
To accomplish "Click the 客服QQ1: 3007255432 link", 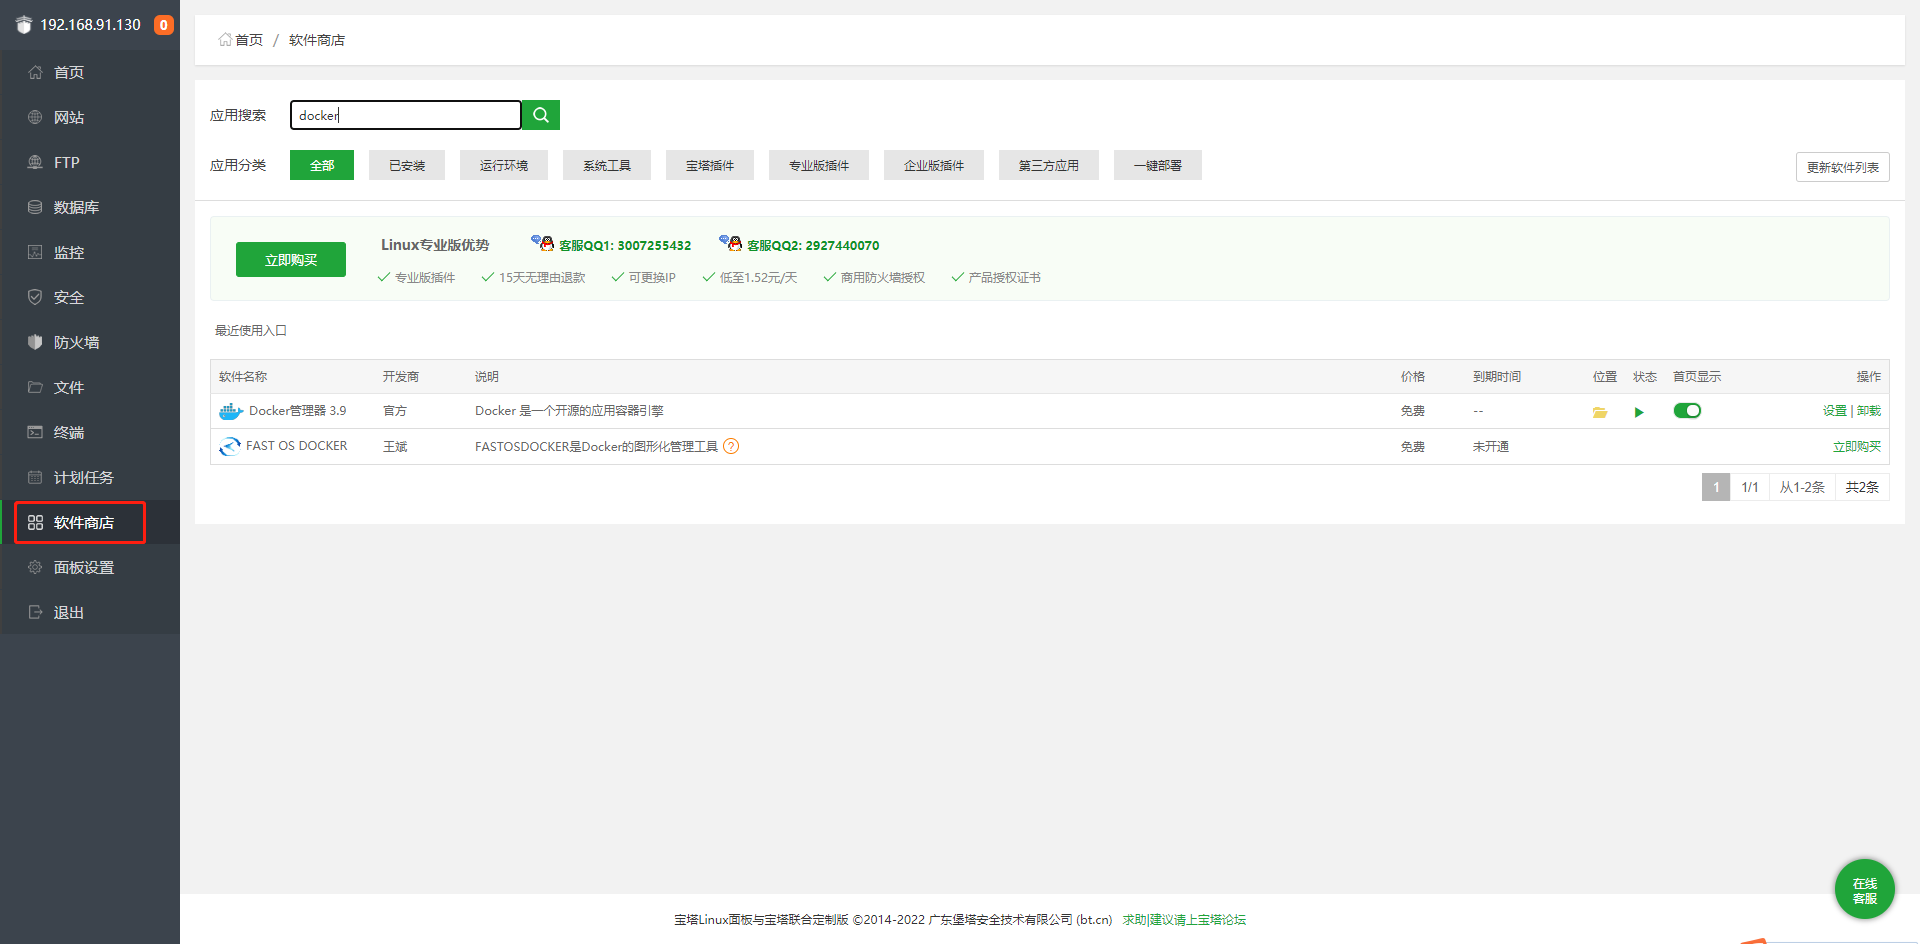I will [x=625, y=245].
